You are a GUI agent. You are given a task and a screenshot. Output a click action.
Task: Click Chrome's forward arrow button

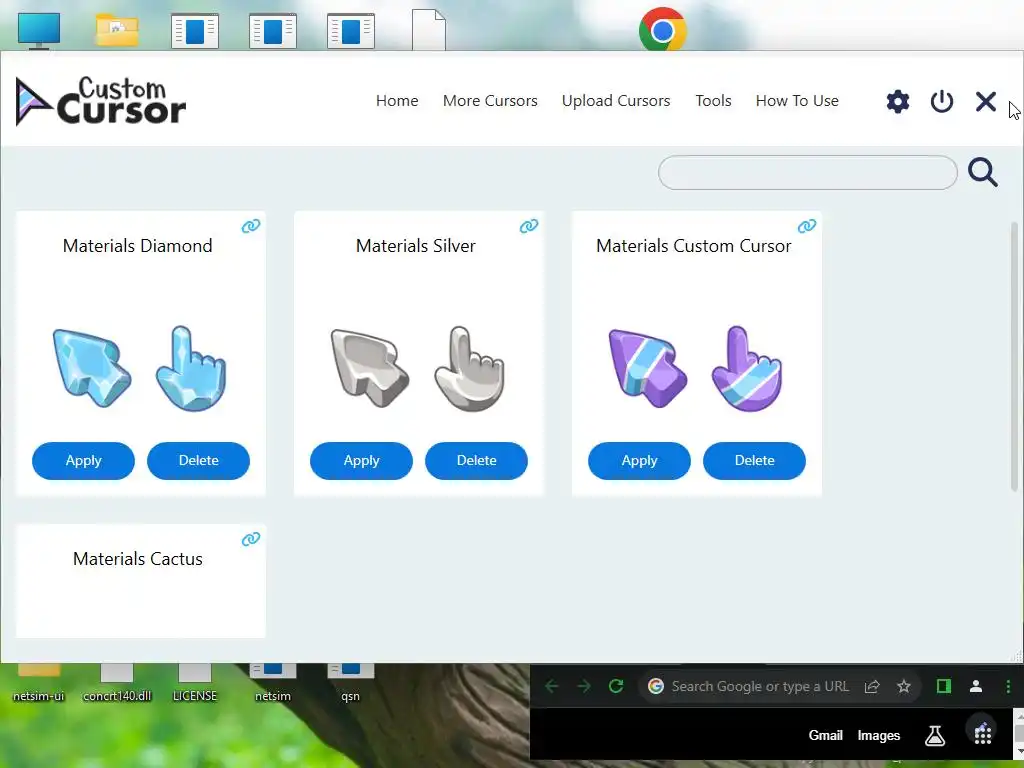(584, 686)
